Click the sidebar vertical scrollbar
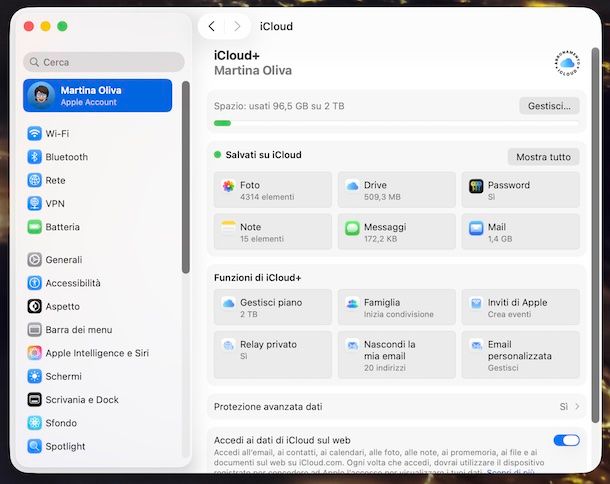This screenshot has height=484, width=610. (186, 177)
